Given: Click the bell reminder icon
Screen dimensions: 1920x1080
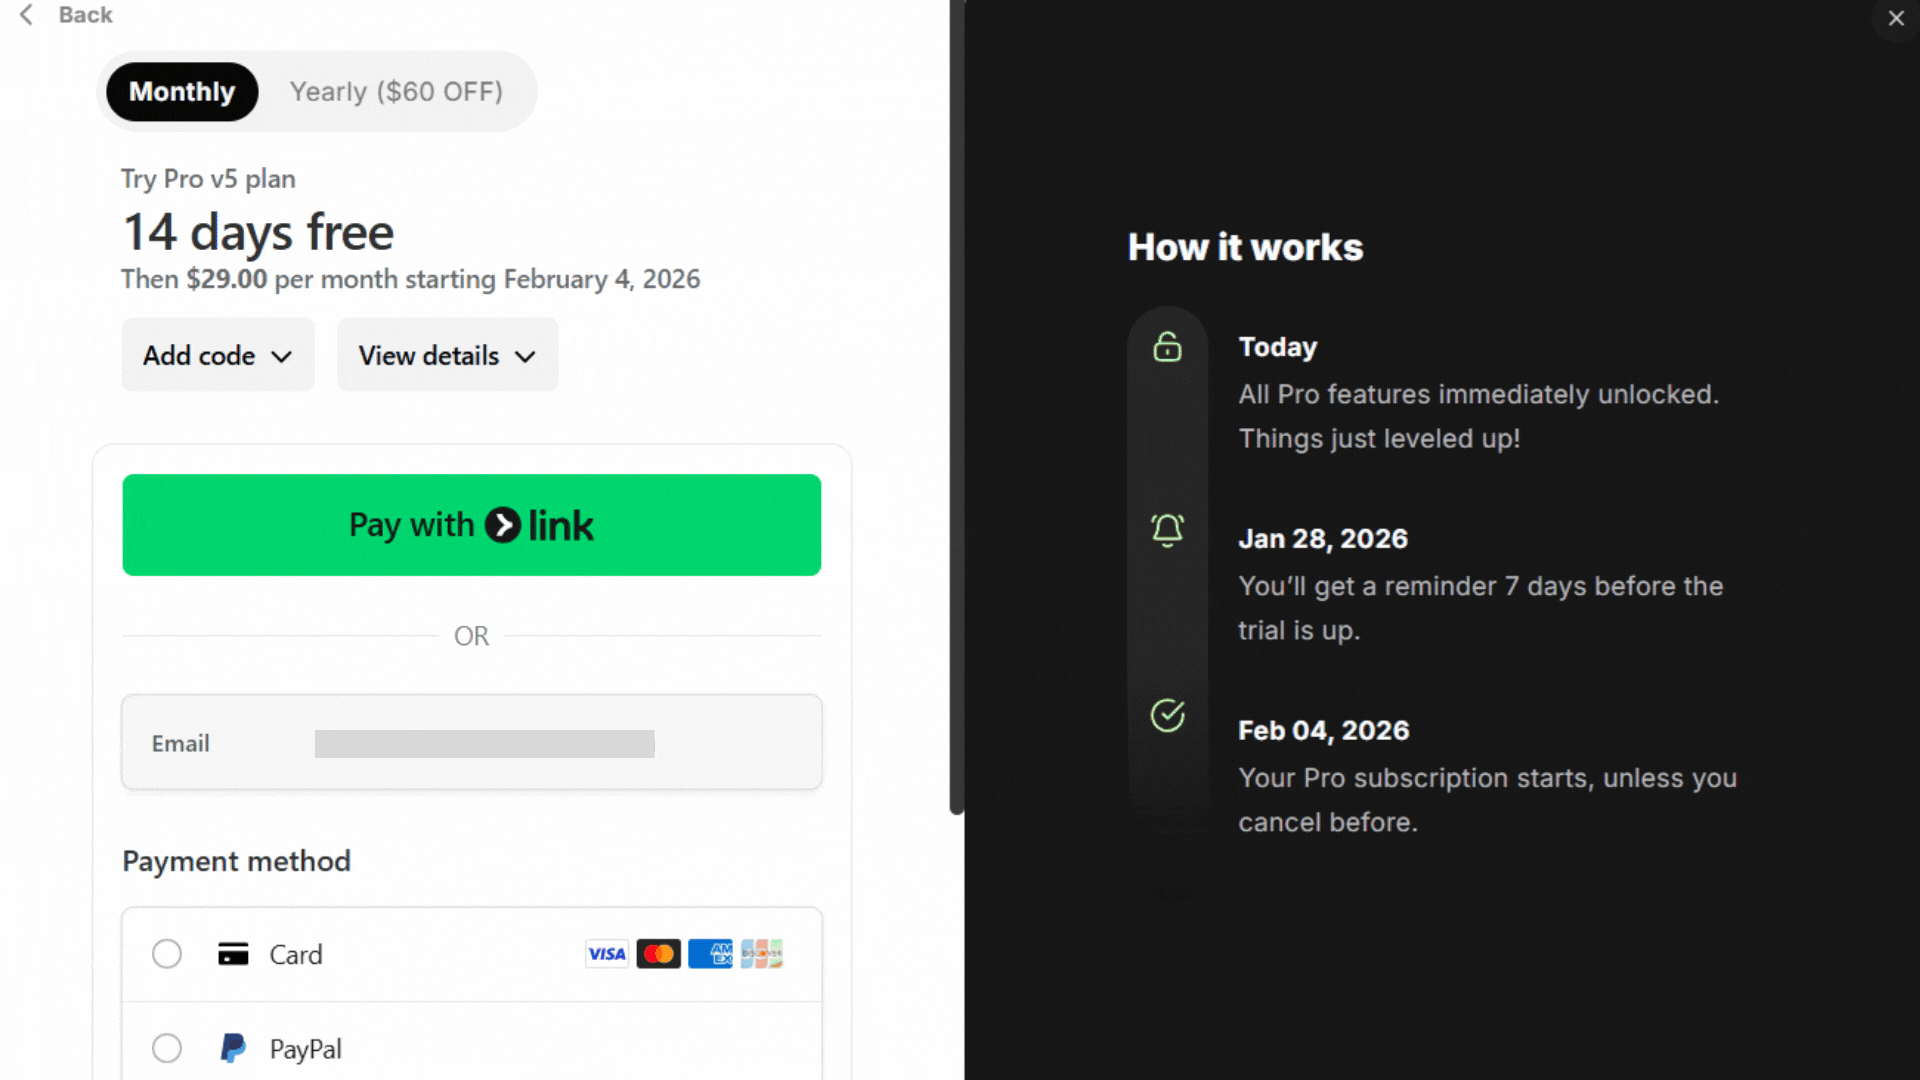Looking at the screenshot, I should (x=1167, y=529).
